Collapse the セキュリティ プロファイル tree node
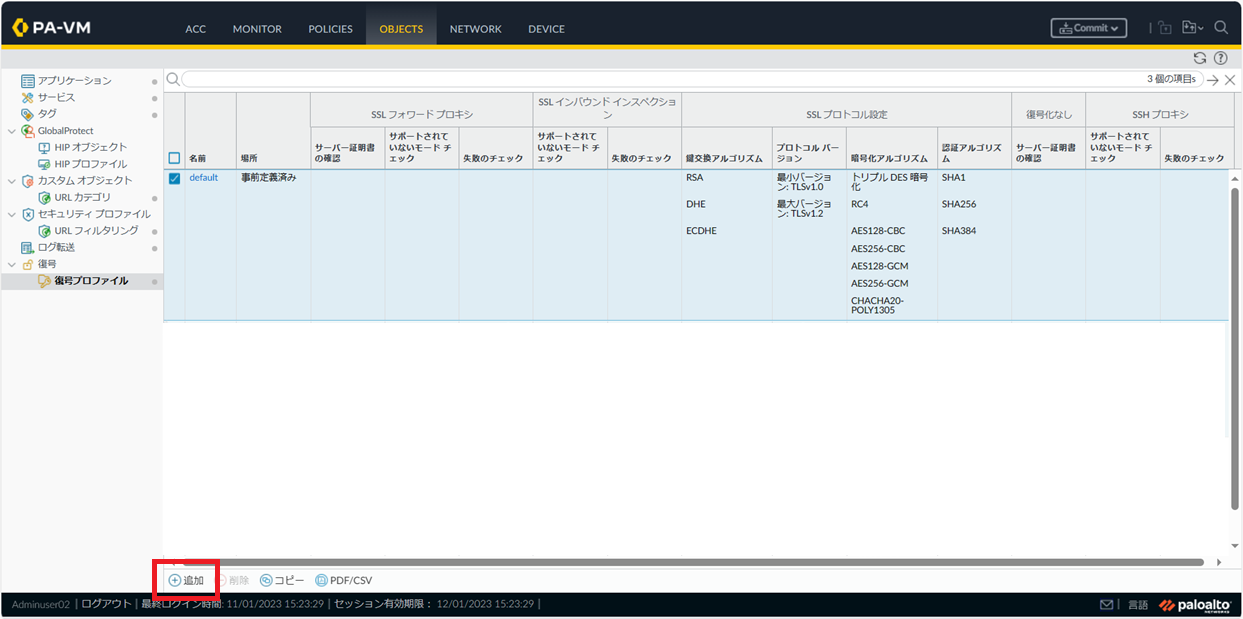The image size is (1243, 619). click(x=12, y=214)
